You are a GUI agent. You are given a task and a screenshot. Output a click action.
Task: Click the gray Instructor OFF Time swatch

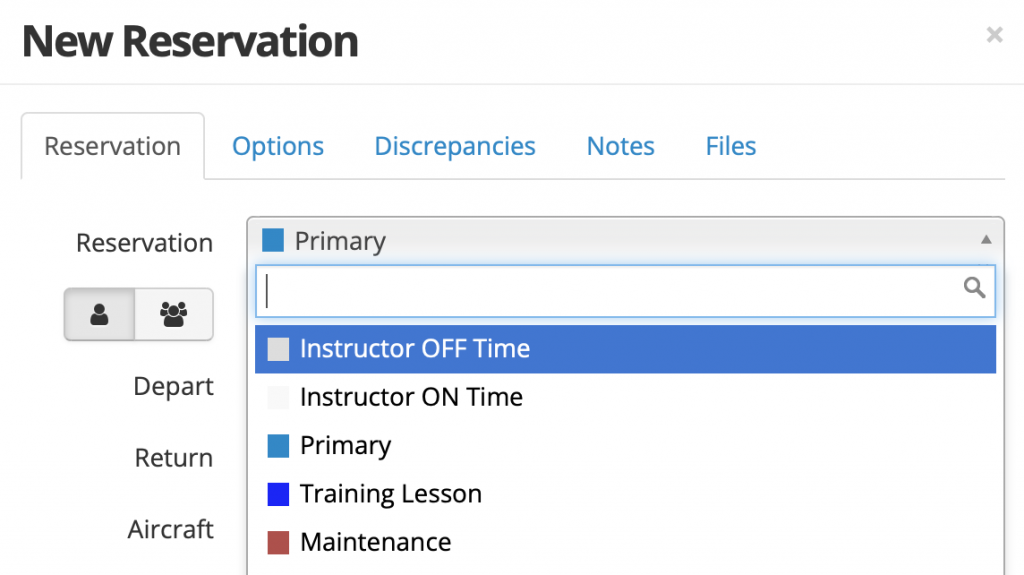pyautogui.click(x=278, y=349)
